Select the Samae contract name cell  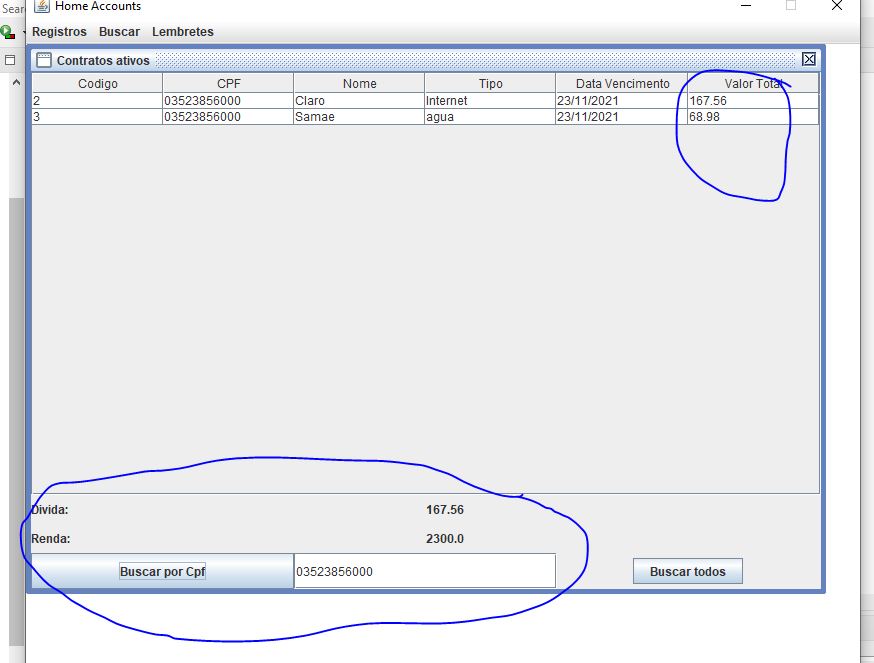[359, 117]
